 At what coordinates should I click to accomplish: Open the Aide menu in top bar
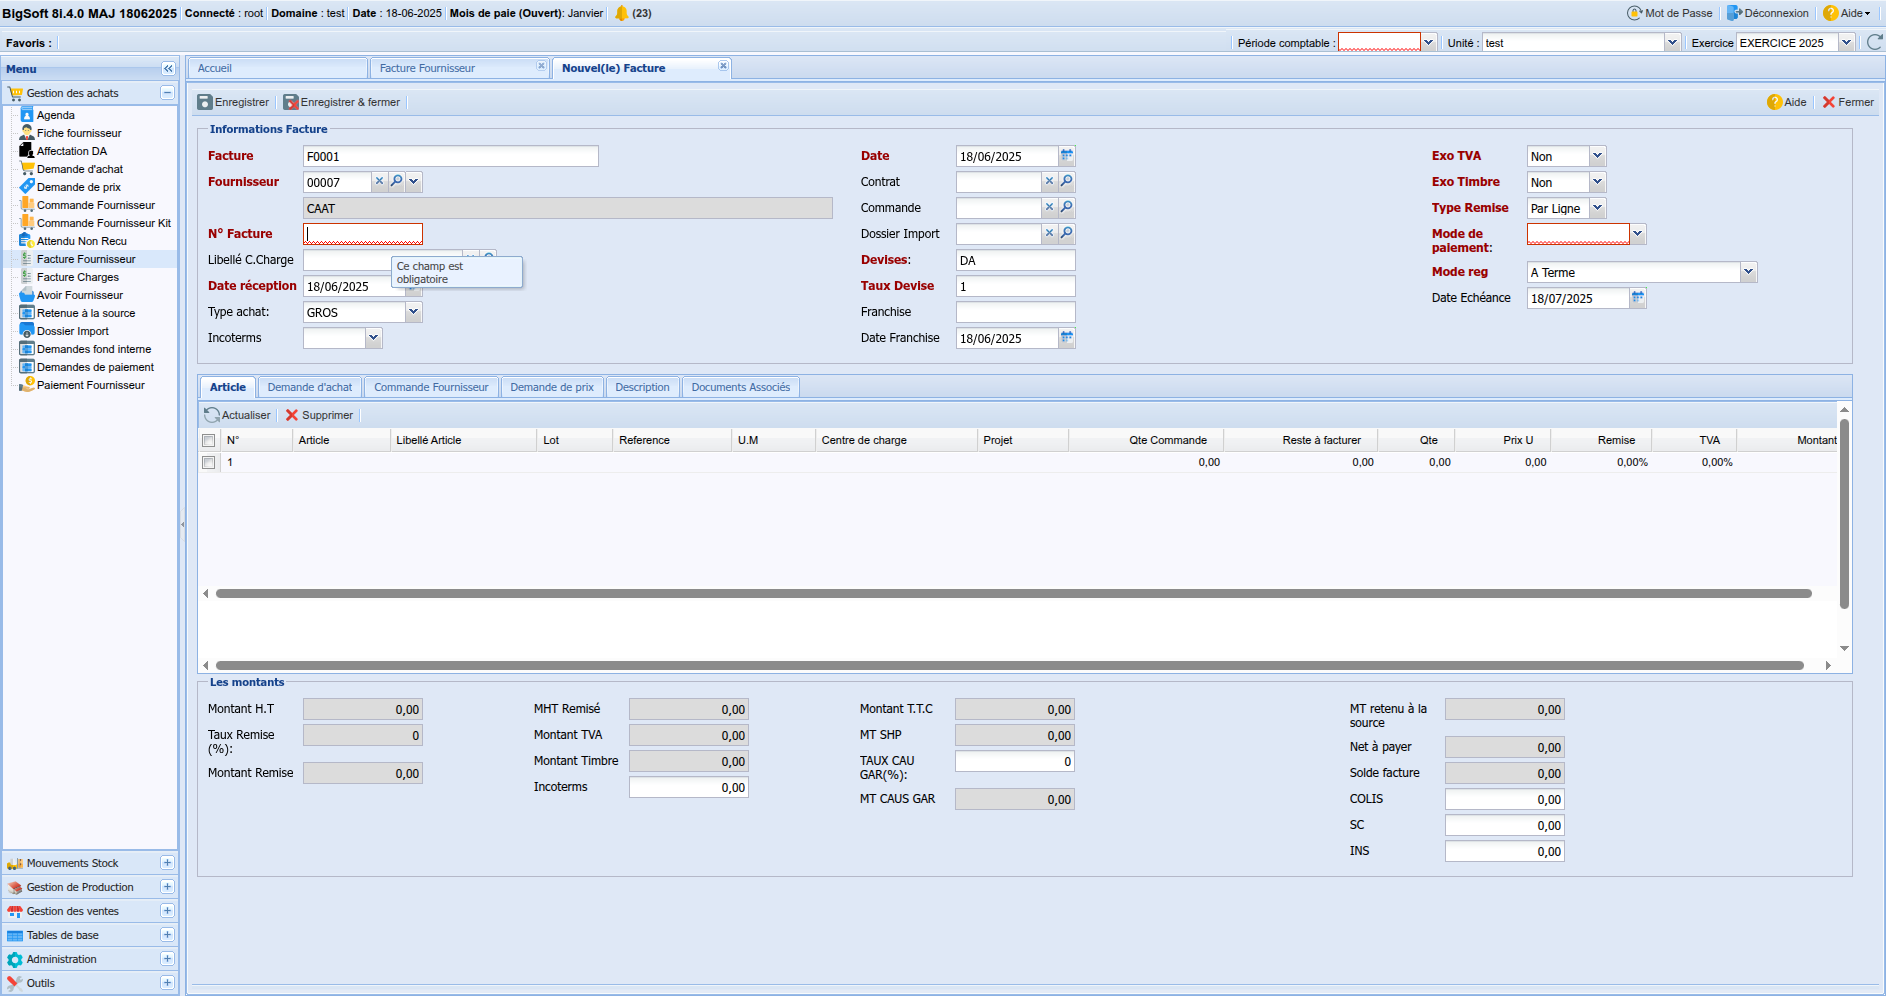pos(1847,13)
